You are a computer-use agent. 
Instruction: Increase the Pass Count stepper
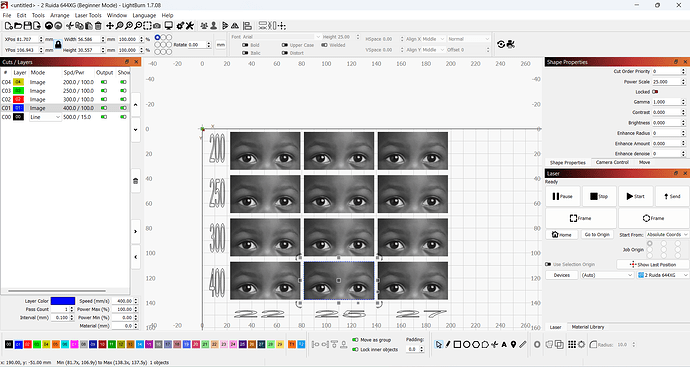coord(72,308)
